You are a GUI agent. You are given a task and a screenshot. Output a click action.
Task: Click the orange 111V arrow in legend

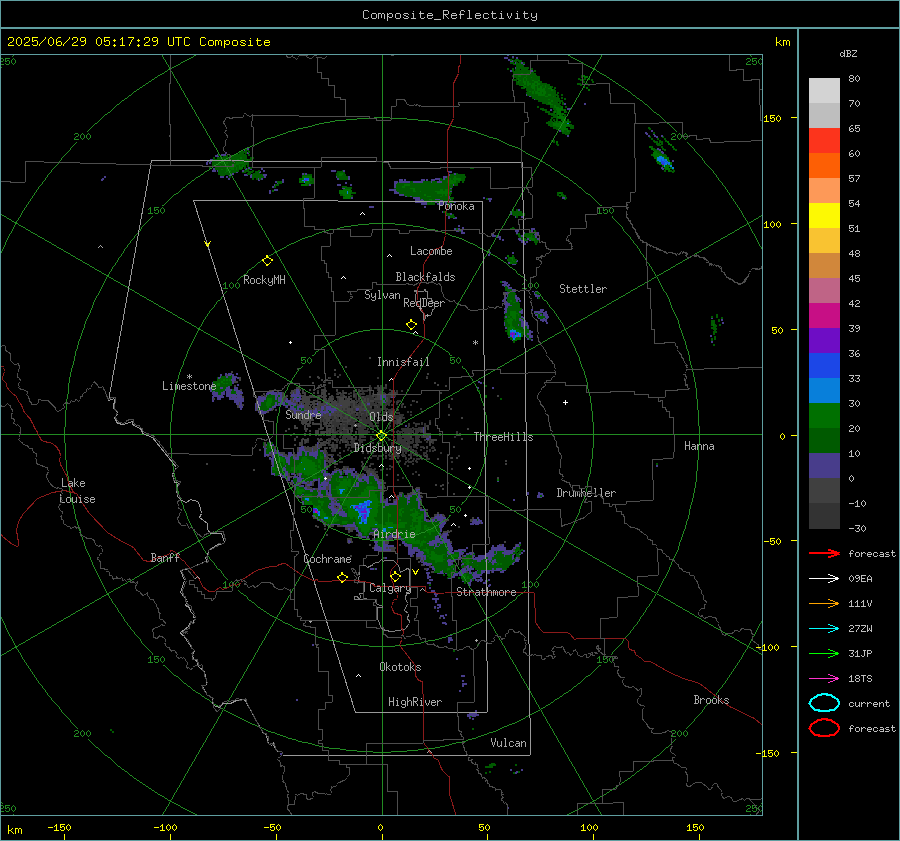pyautogui.click(x=824, y=603)
